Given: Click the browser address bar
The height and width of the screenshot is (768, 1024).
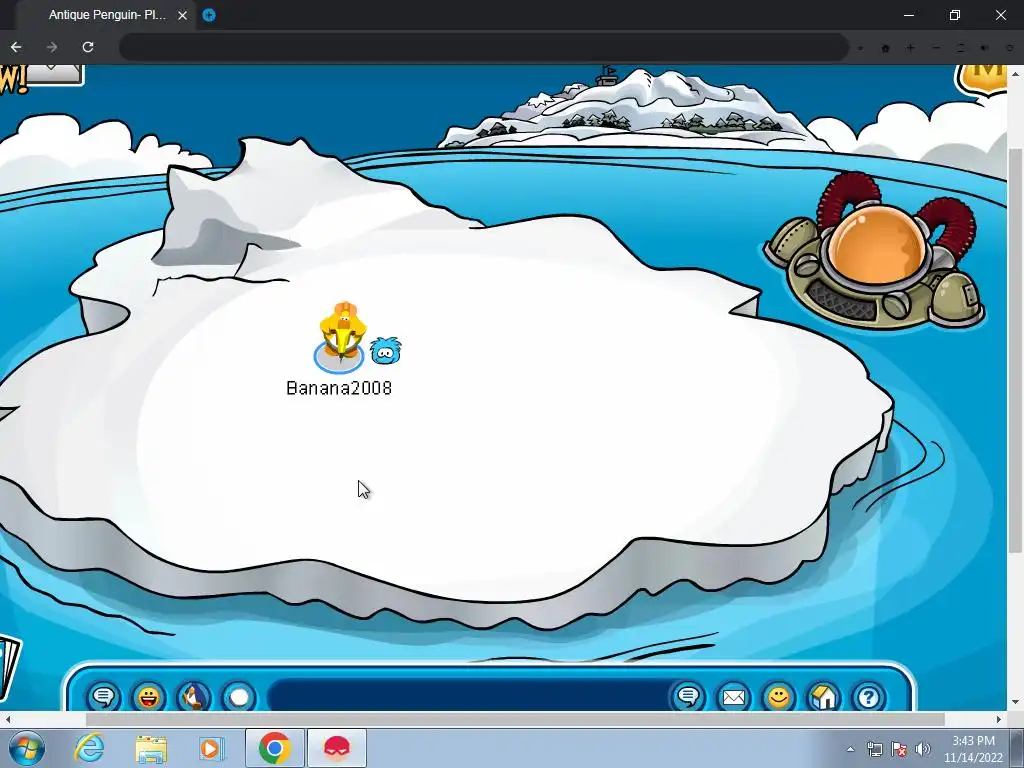Looking at the screenshot, I should pos(483,48).
